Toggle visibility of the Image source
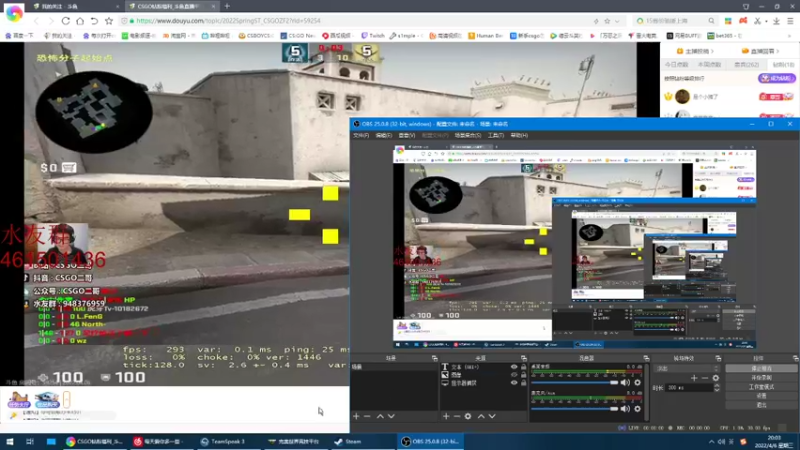Viewport: 800px width, 450px height. tap(514, 374)
